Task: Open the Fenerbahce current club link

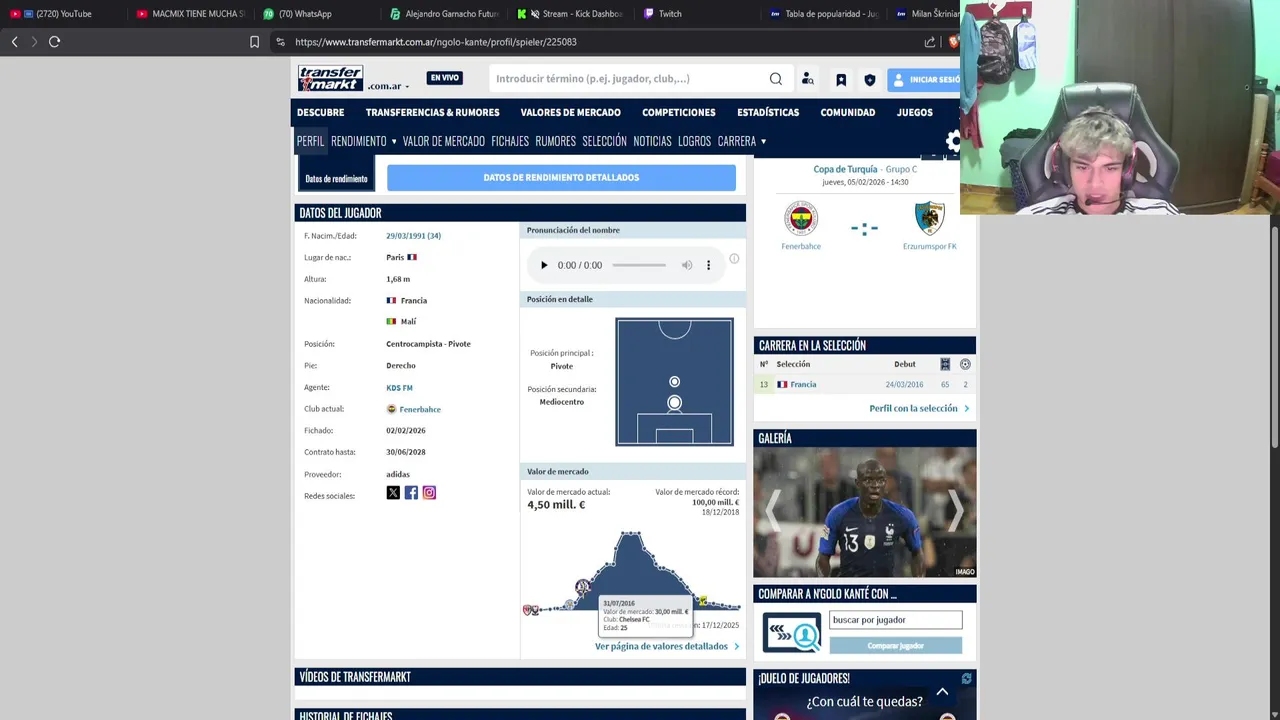Action: click(x=420, y=409)
